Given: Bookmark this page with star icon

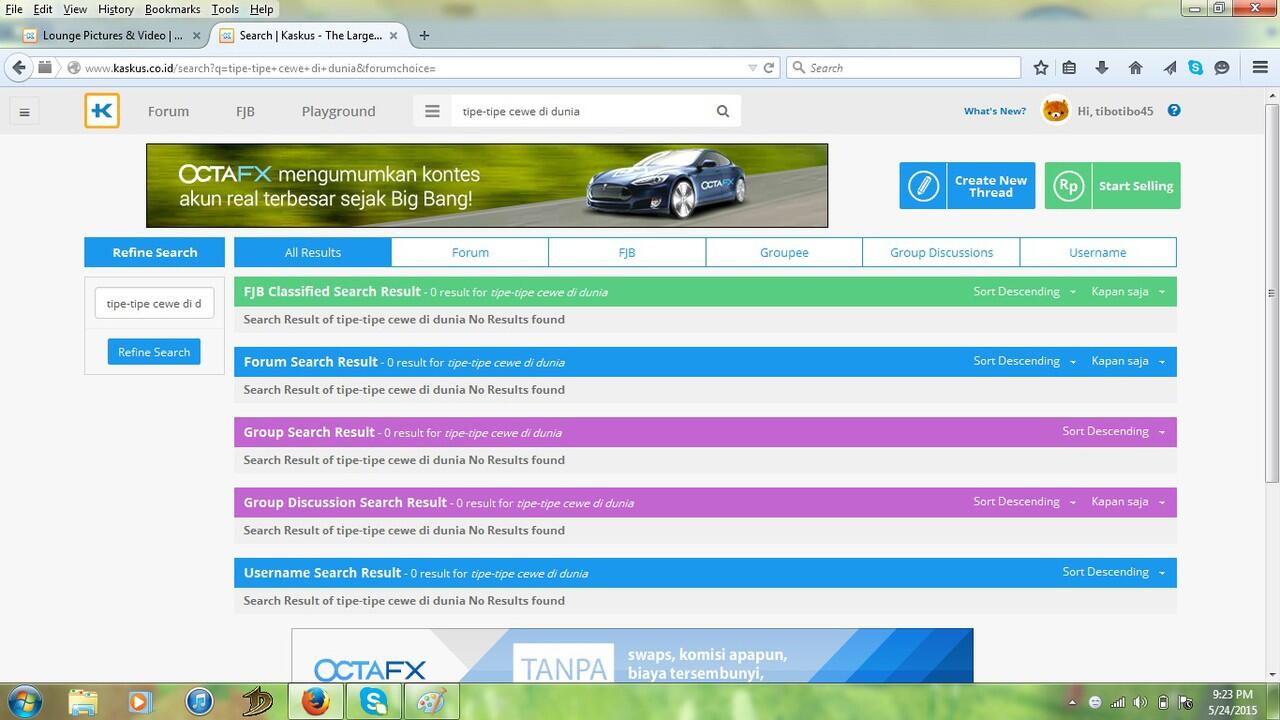Looking at the screenshot, I should (1041, 68).
